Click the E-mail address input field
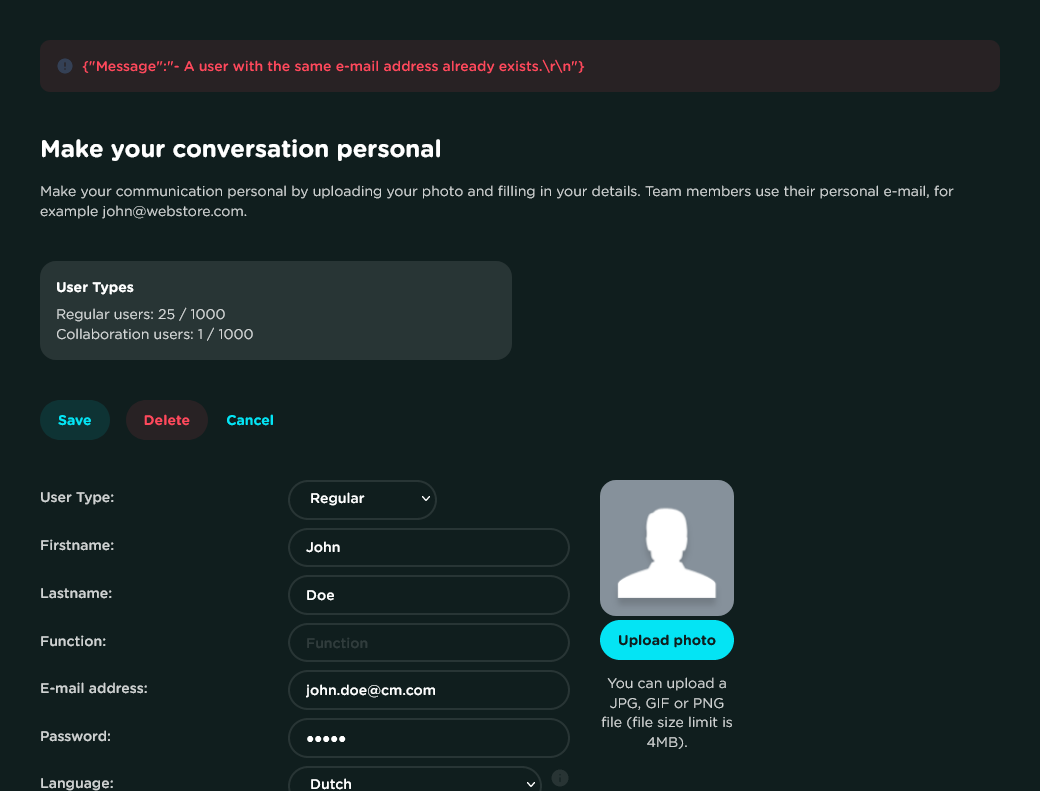 tap(429, 690)
